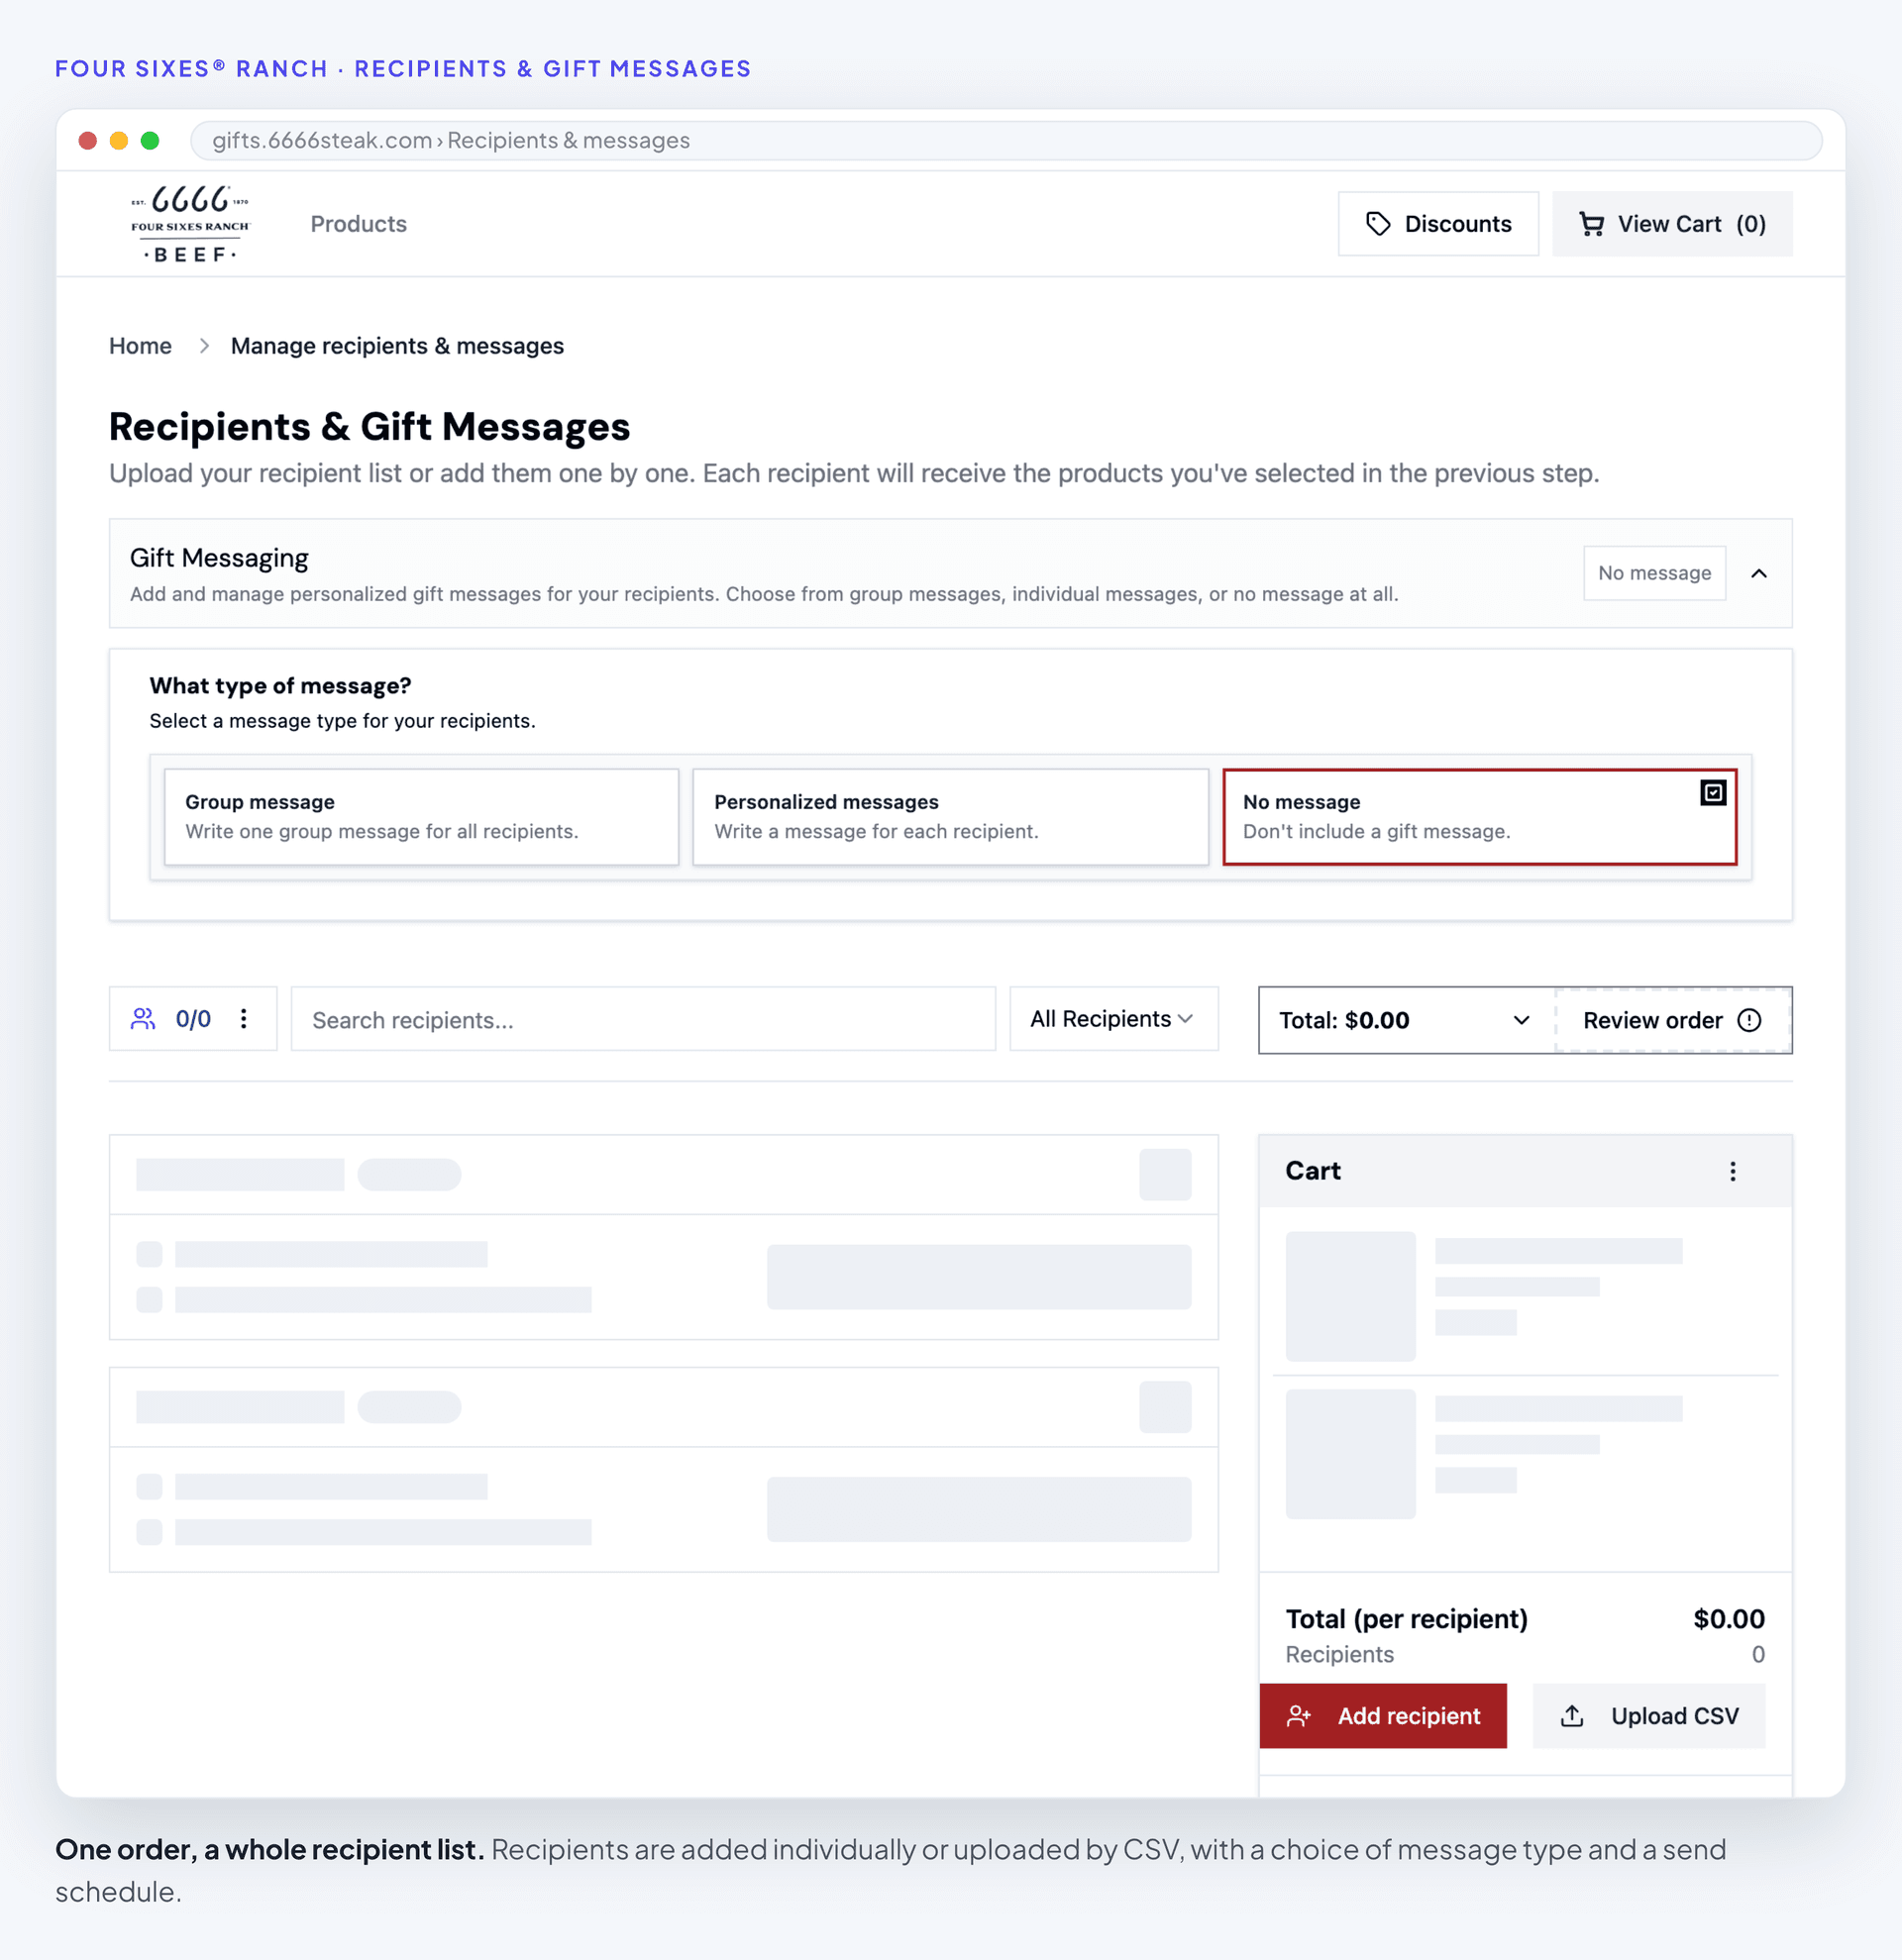Expand the Total: $0.00 dropdown

pos(1406,1020)
